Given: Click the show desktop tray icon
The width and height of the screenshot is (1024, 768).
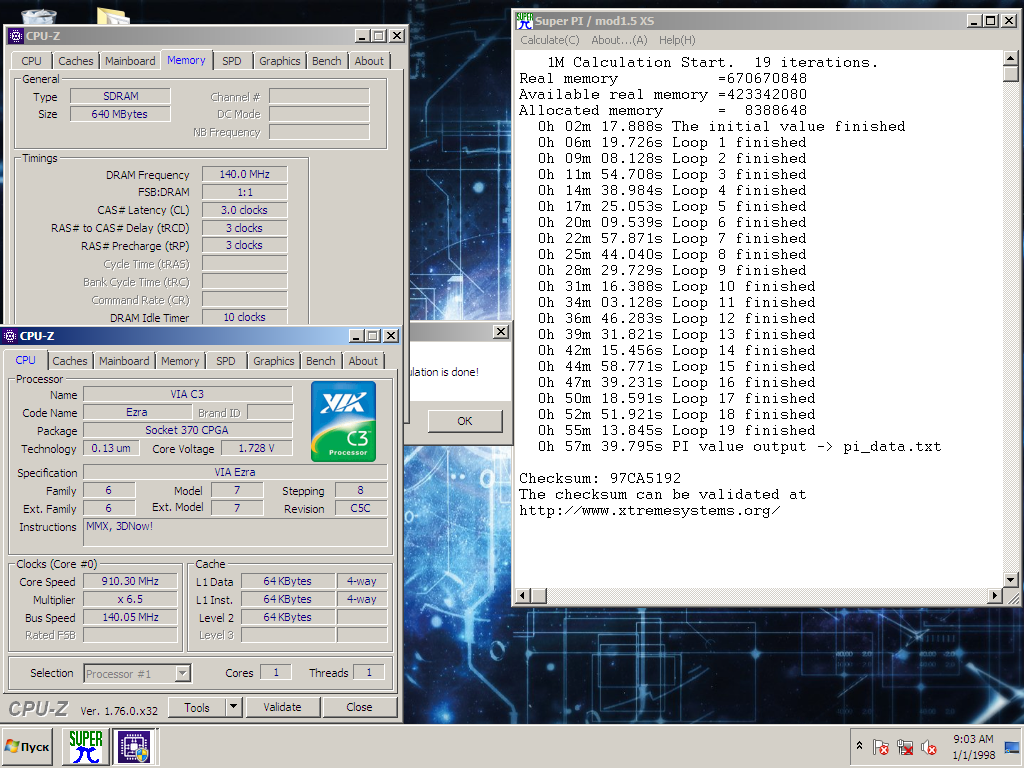Looking at the screenshot, I should tap(1013, 747).
